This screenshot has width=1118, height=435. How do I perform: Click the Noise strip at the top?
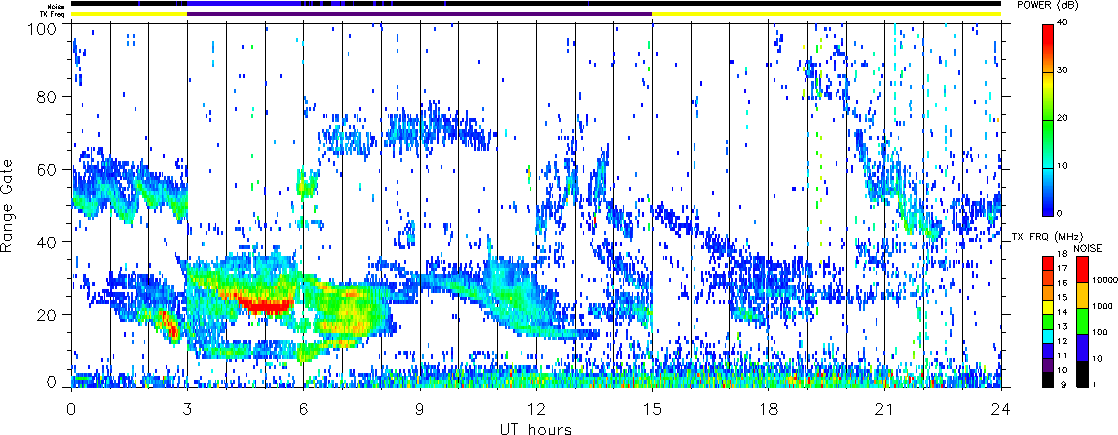[536, 4]
